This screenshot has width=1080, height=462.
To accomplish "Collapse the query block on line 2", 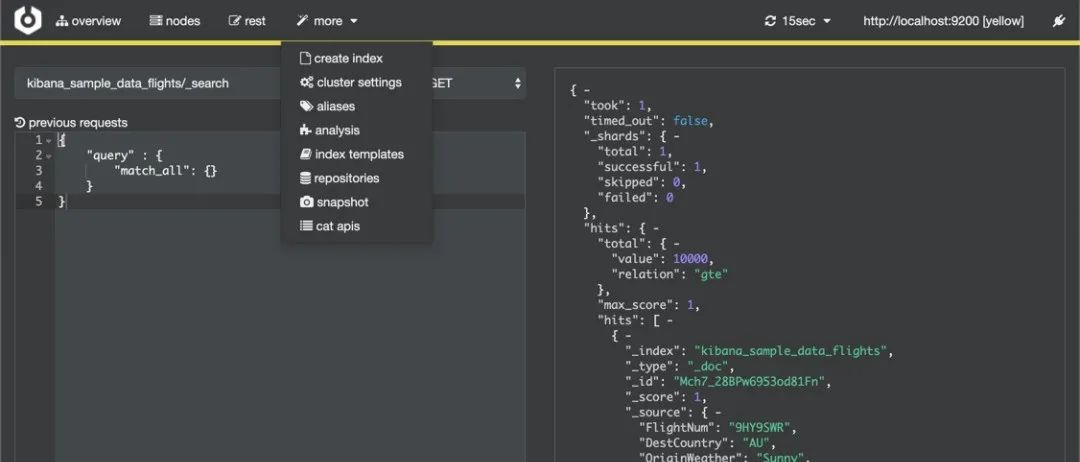I will (48, 156).
